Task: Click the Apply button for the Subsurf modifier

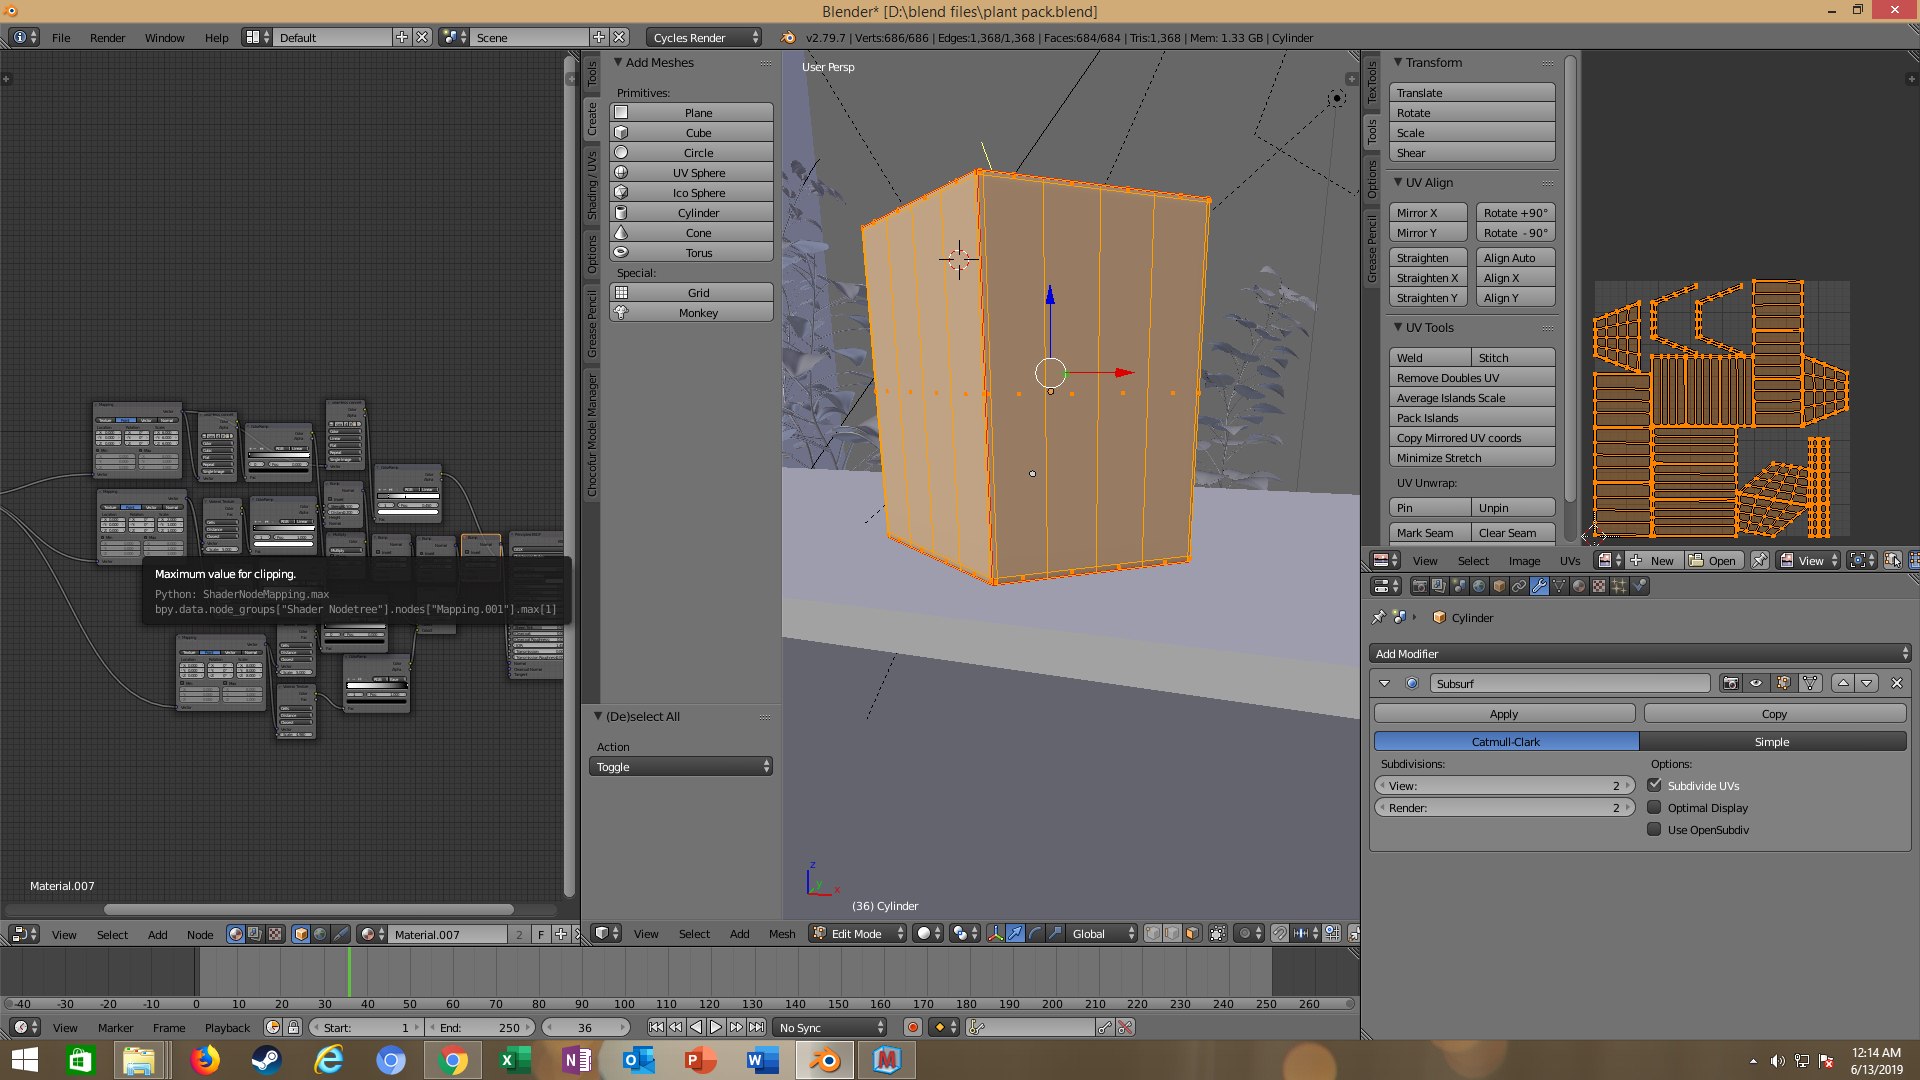Action: 1503,714
